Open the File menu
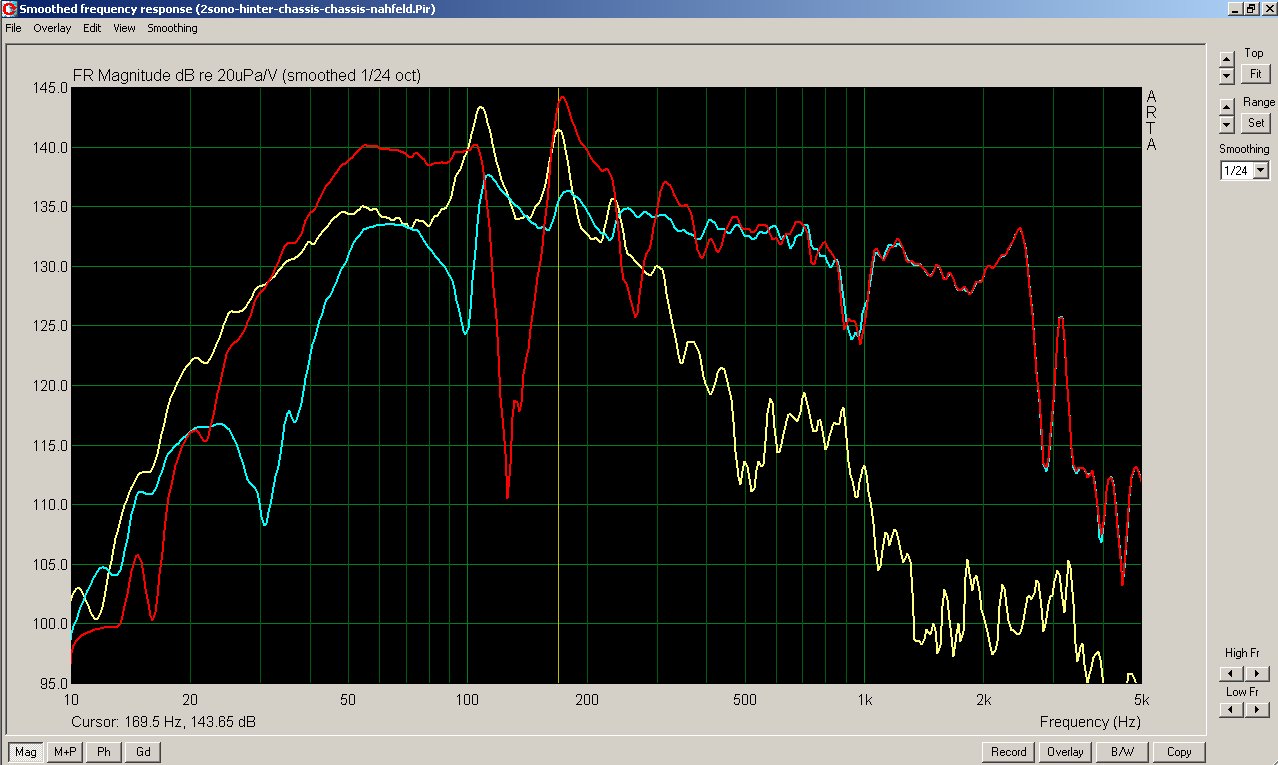The height and width of the screenshot is (765, 1278). click(x=13, y=28)
